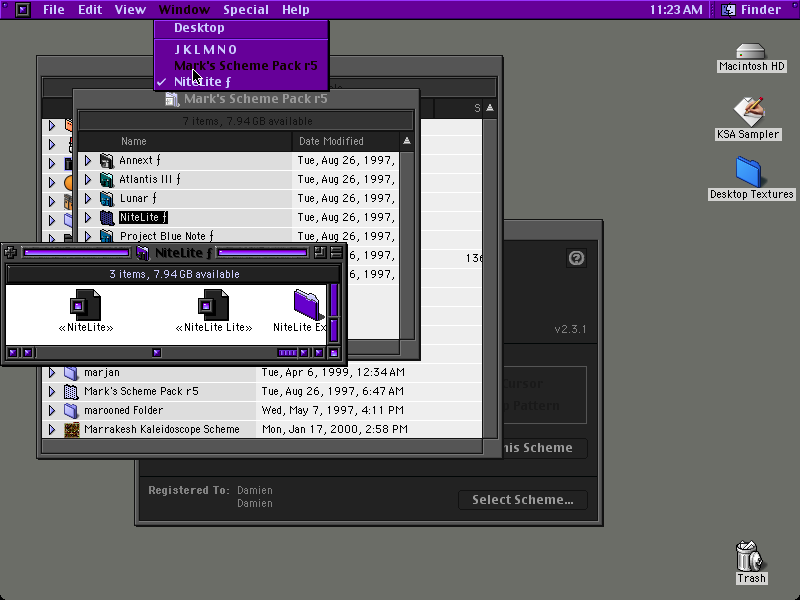Image resolution: width=800 pixels, height=600 pixels.
Task: Click the Lunar ƒ folder icon
Action: [x=107, y=198]
